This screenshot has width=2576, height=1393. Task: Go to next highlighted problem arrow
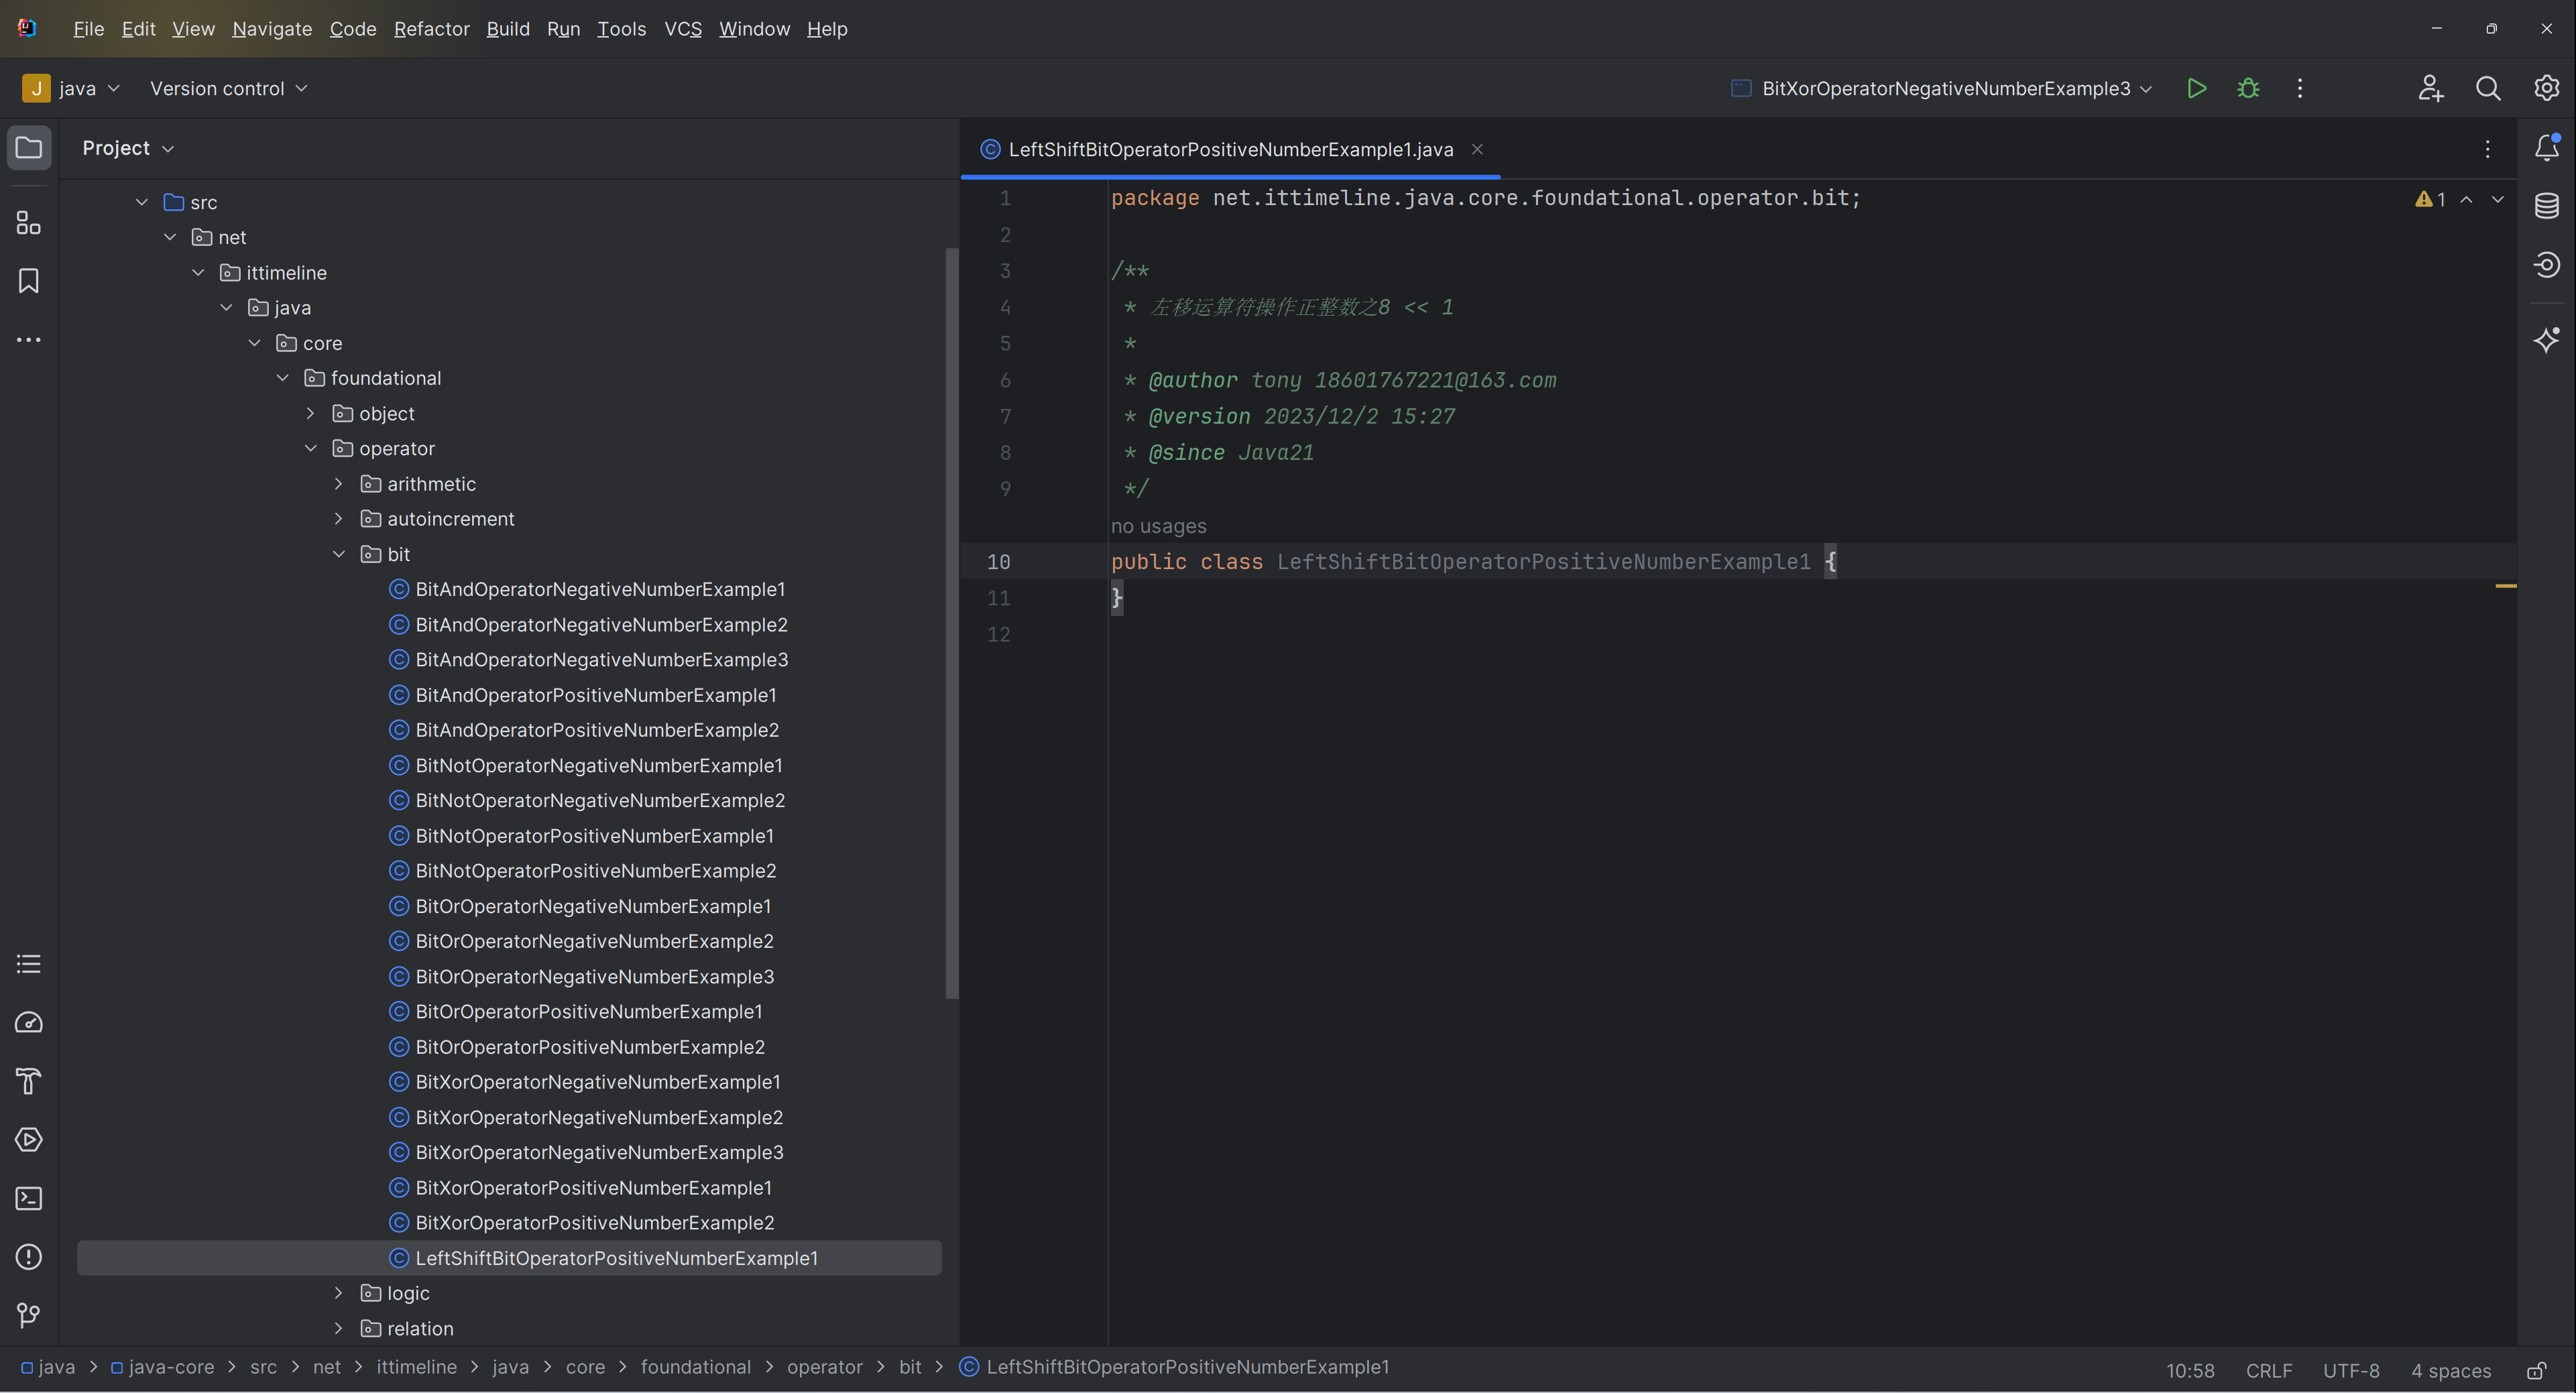[x=2498, y=199]
